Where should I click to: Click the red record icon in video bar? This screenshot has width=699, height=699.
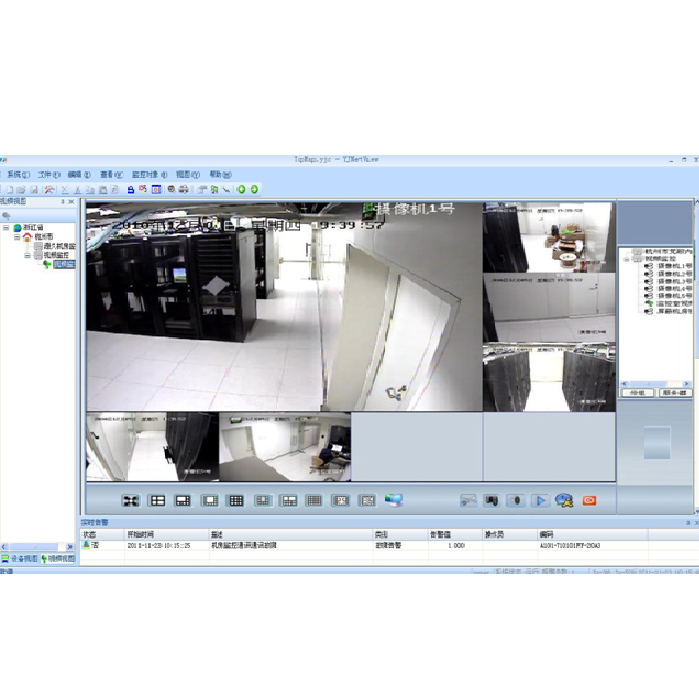coord(589,500)
